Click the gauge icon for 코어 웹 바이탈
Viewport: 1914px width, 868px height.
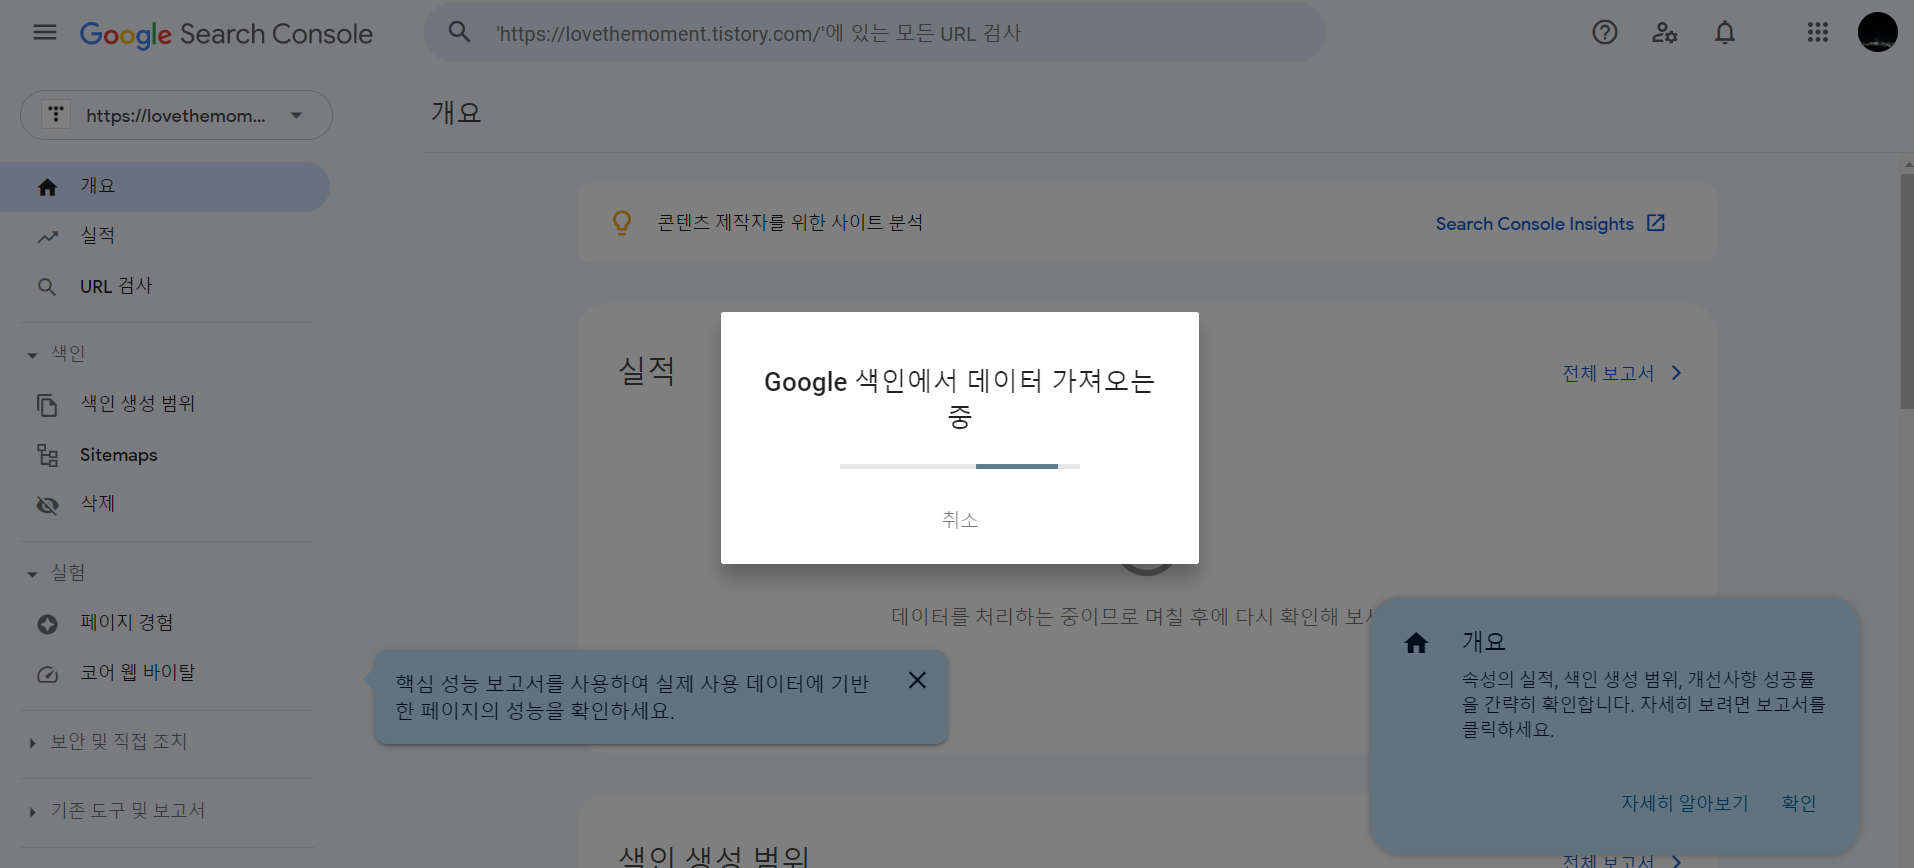[x=47, y=674]
